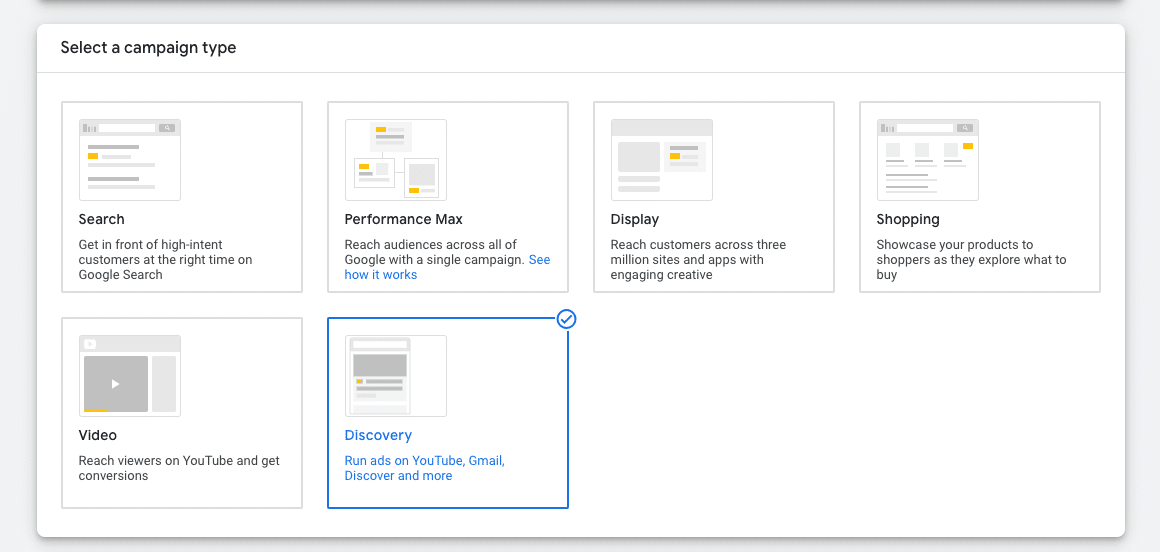Click the blue checkmark on Discovery card
The height and width of the screenshot is (552, 1160).
click(567, 319)
